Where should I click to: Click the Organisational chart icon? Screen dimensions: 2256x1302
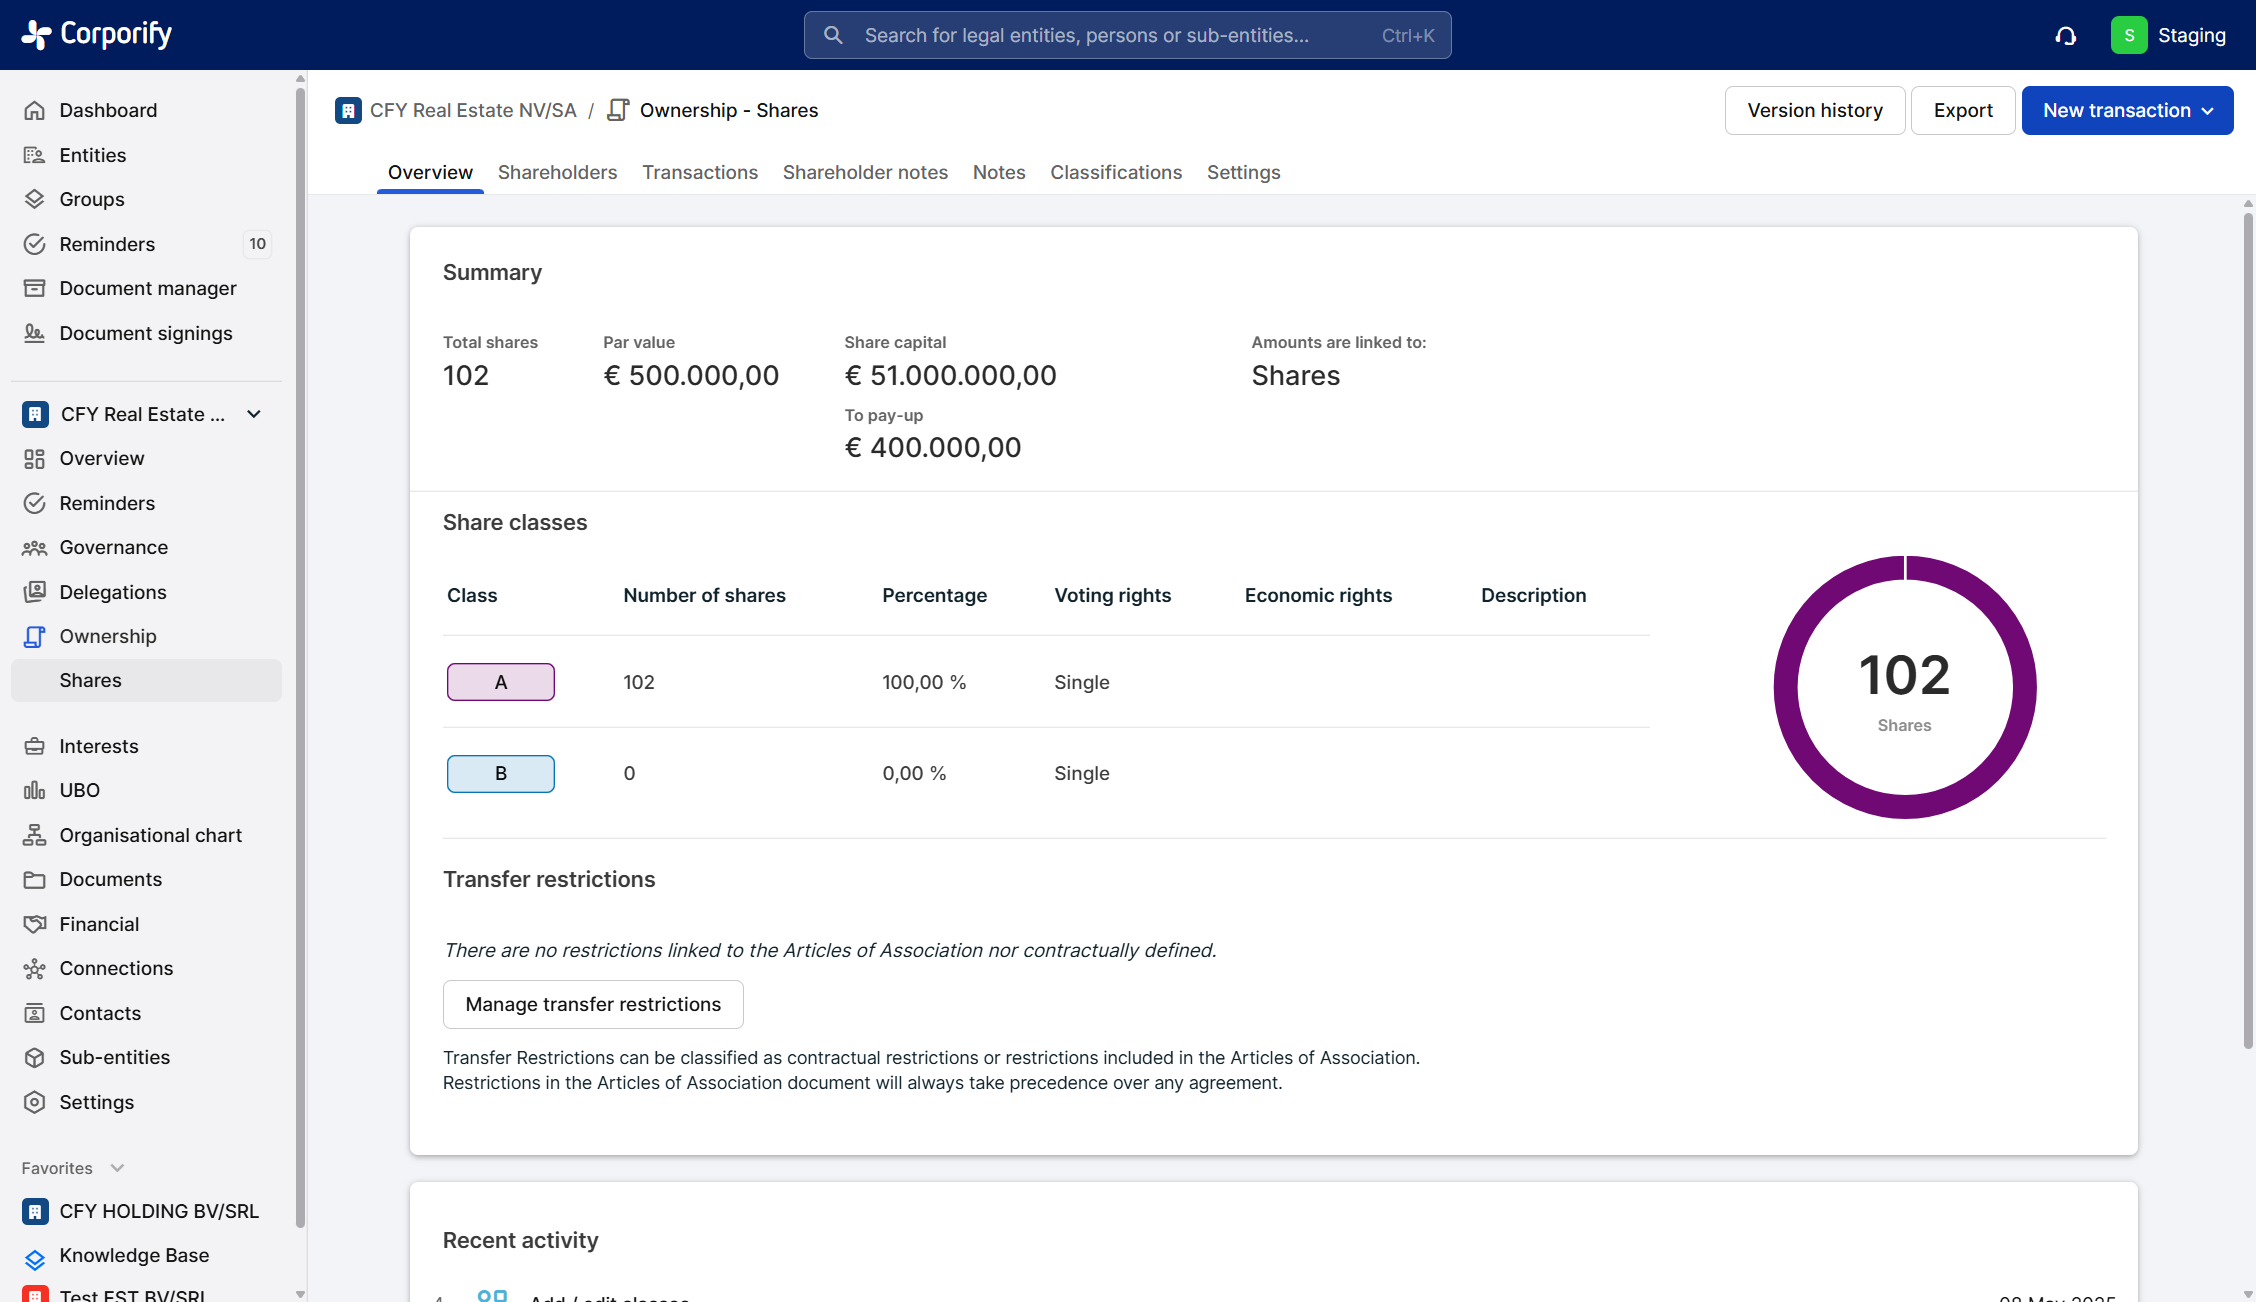click(x=34, y=835)
